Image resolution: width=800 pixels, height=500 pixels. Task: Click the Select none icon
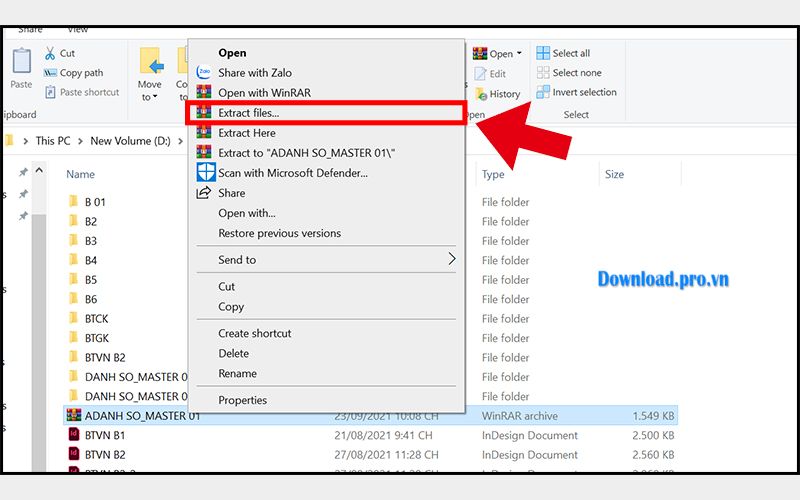tap(543, 72)
